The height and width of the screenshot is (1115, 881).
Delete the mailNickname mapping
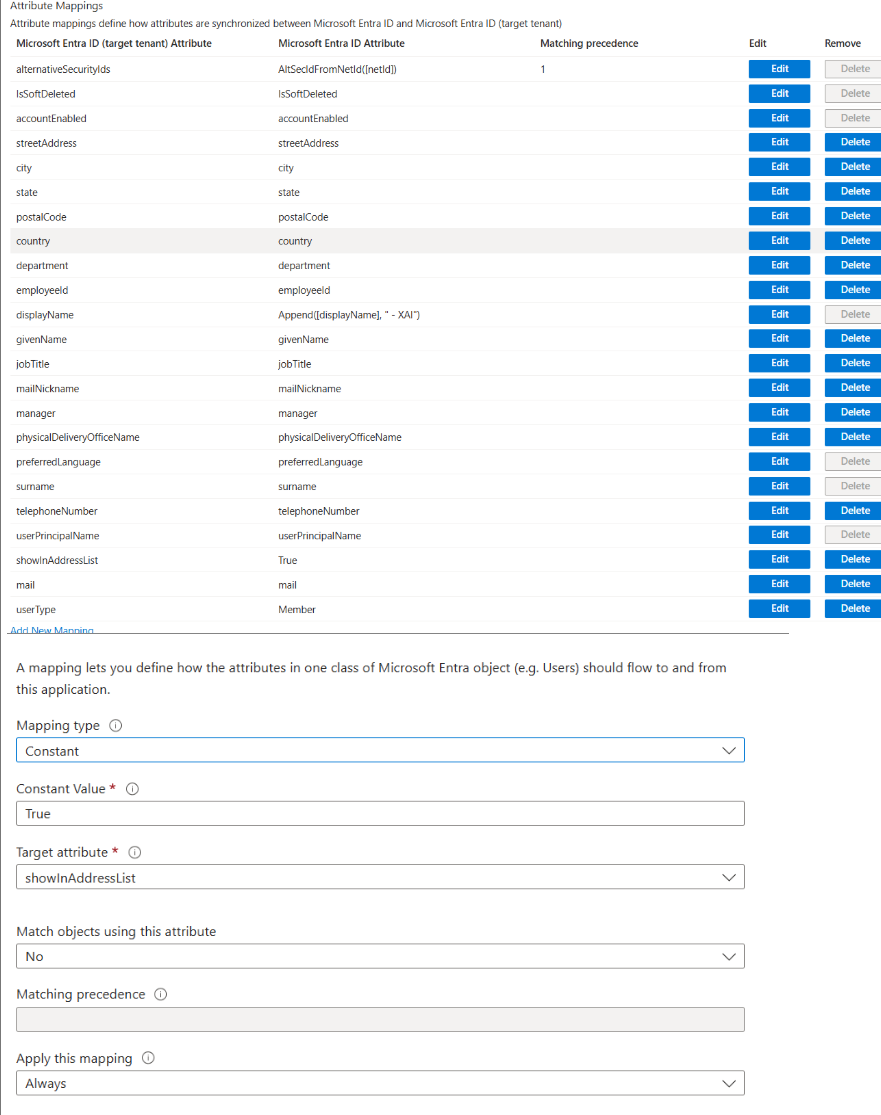[855, 388]
